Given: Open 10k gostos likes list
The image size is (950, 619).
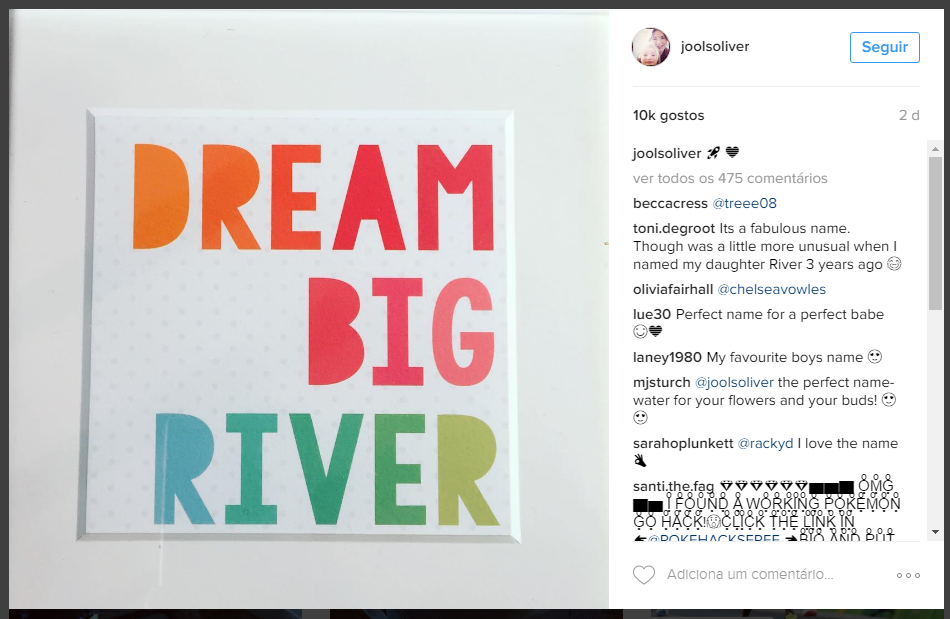Looking at the screenshot, I should pyautogui.click(x=668, y=115).
